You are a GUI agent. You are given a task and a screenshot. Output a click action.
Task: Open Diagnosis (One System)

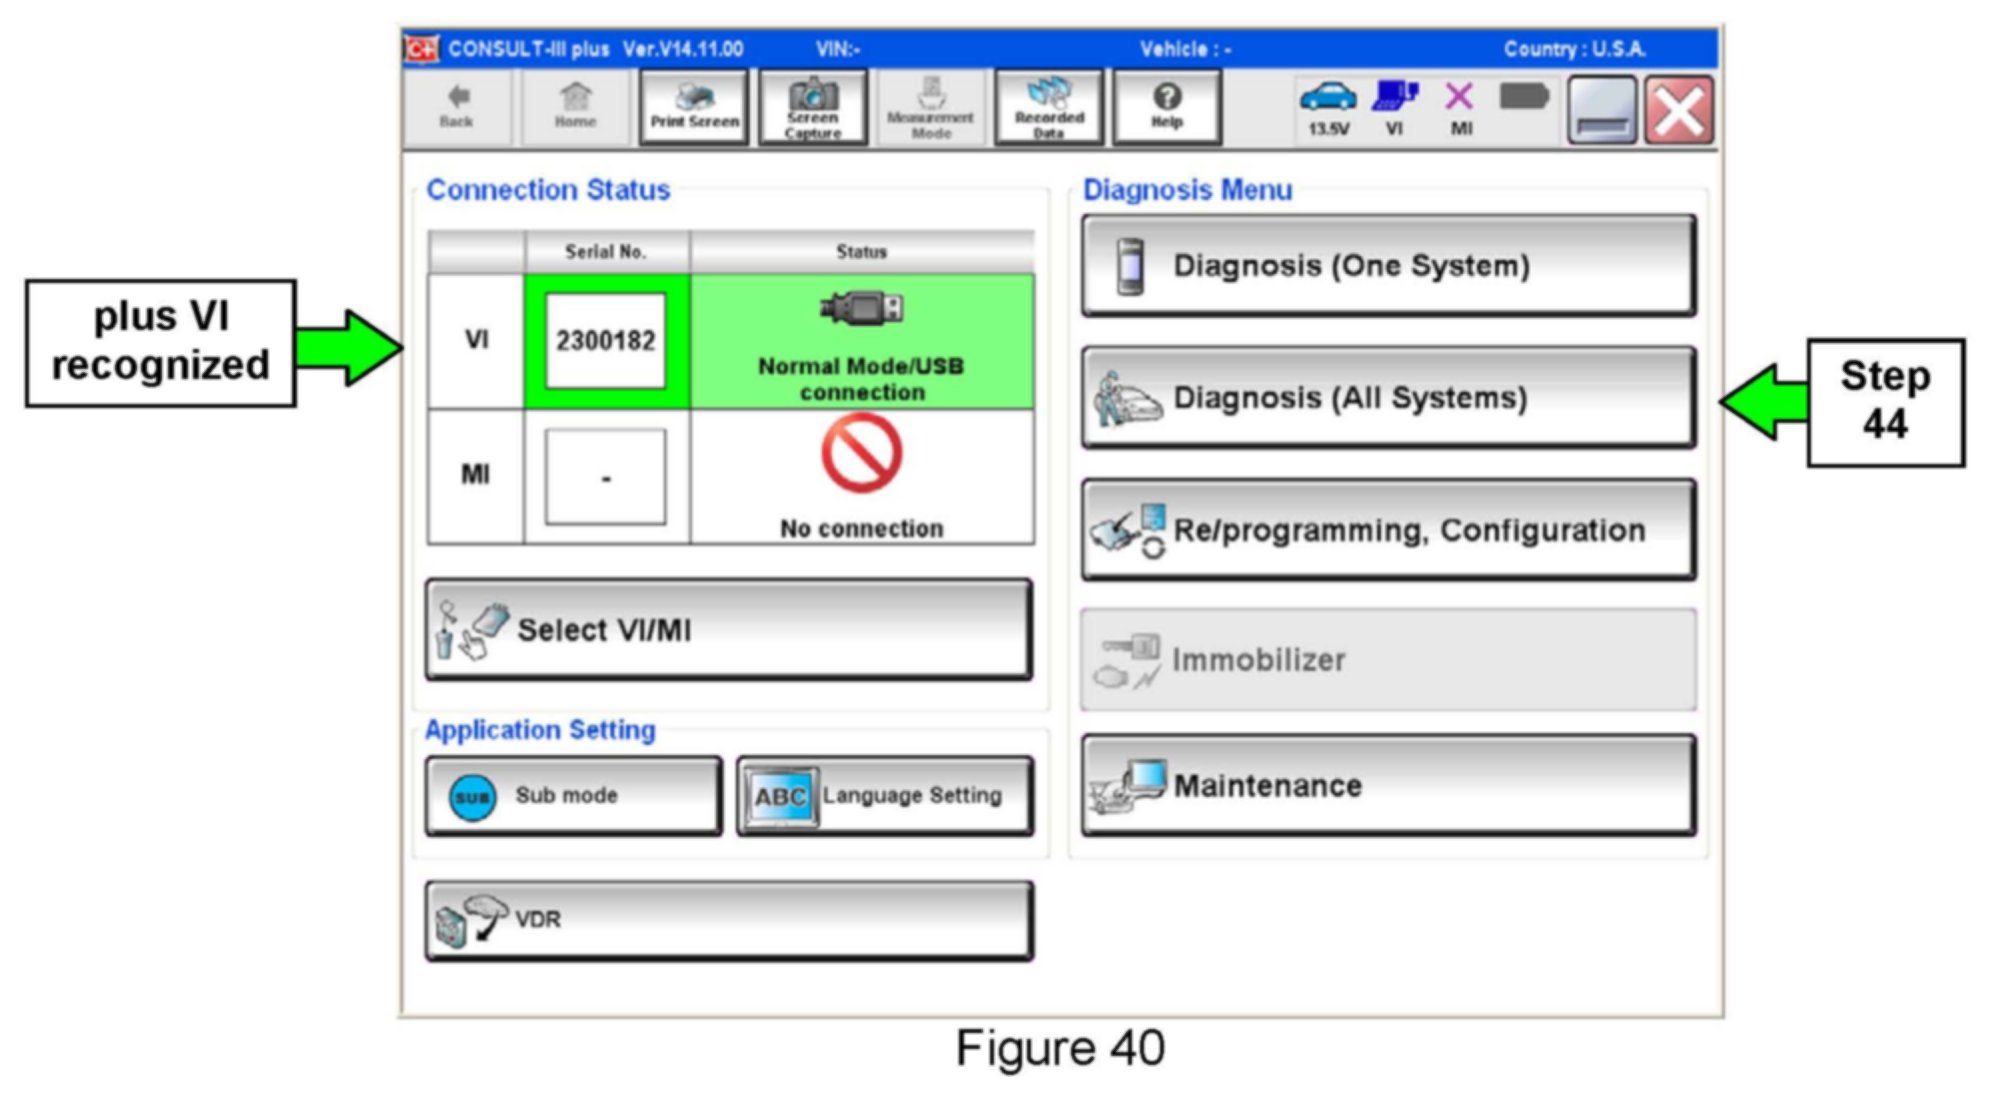(1388, 266)
